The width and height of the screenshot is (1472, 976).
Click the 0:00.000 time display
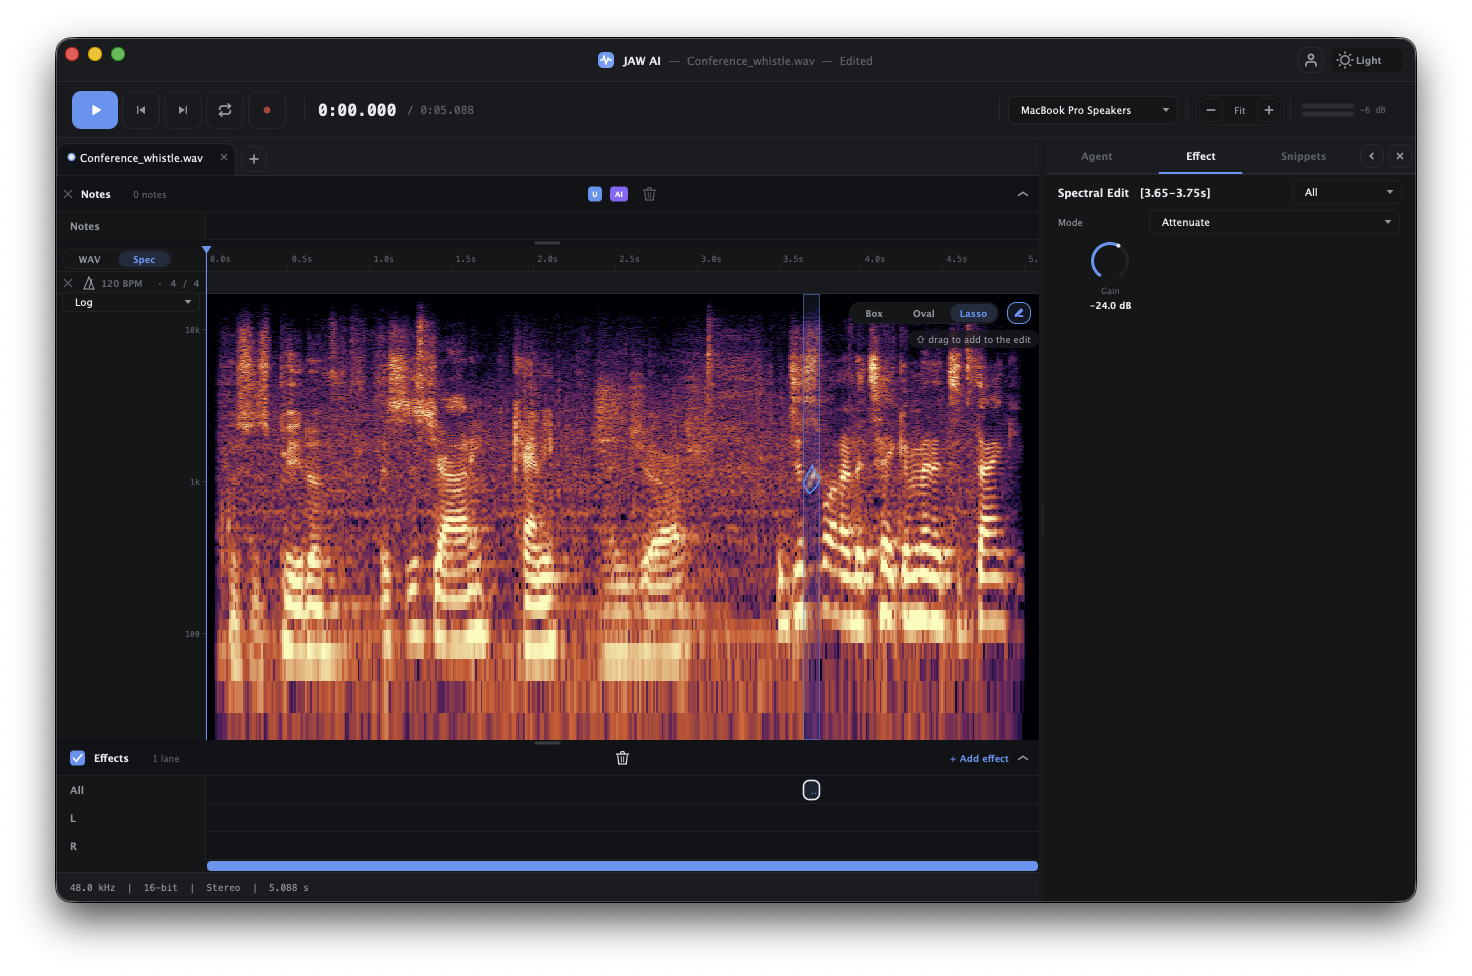click(357, 110)
